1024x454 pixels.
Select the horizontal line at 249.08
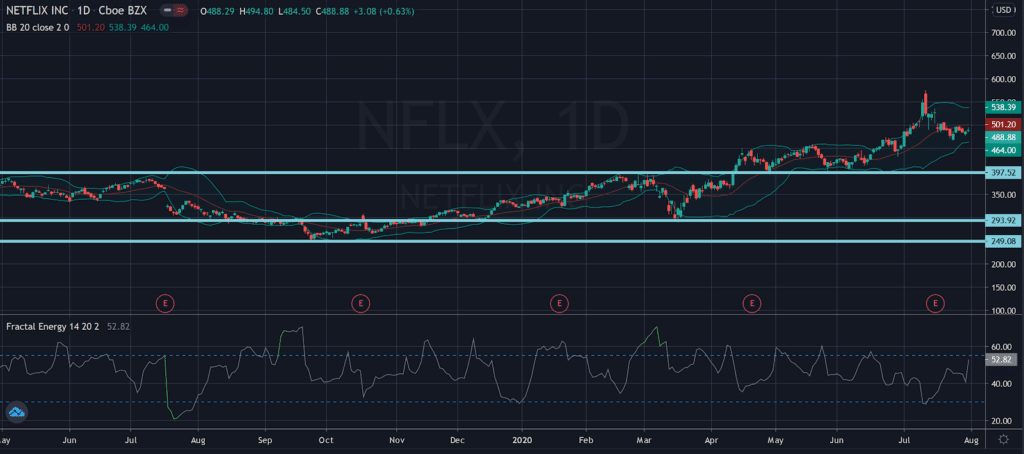tap(493, 242)
